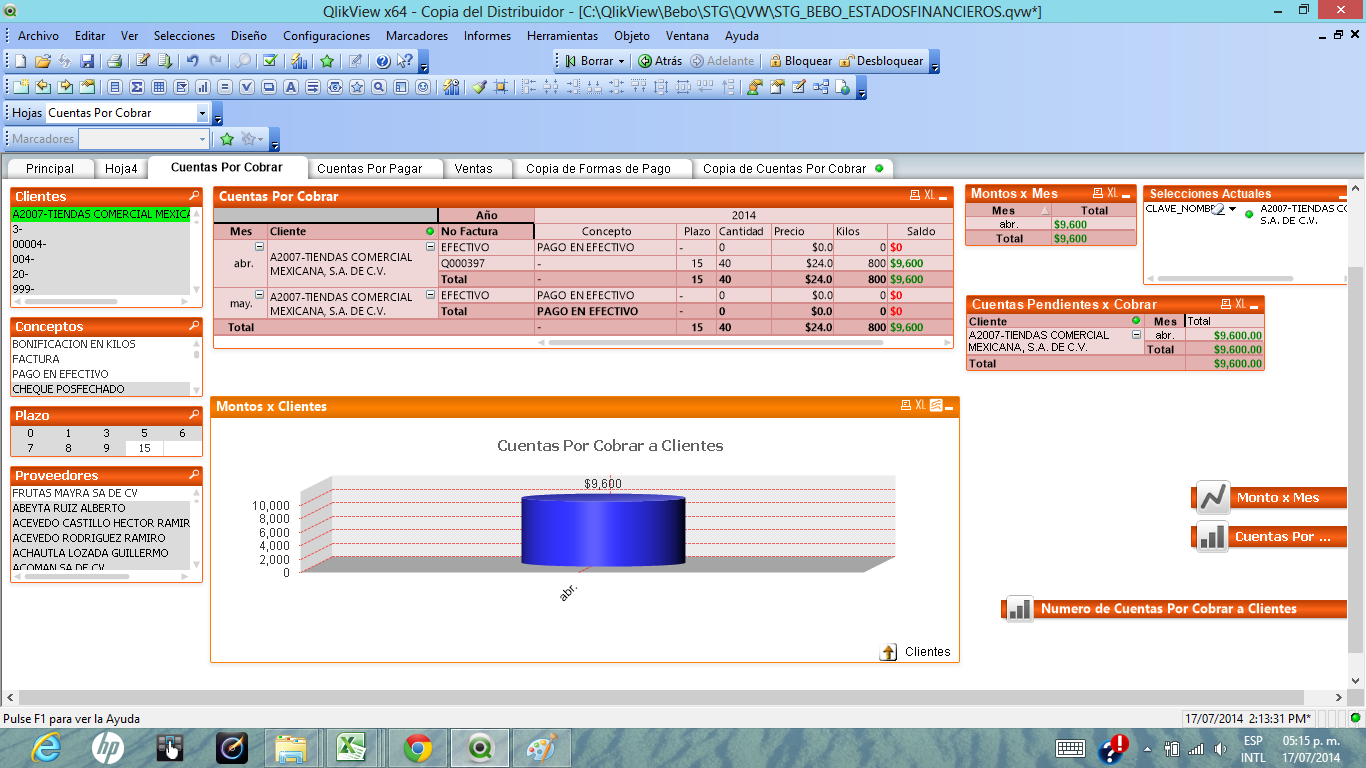Click the format painter brush icon
Screen dimensions: 1366x768
[x=479, y=87]
